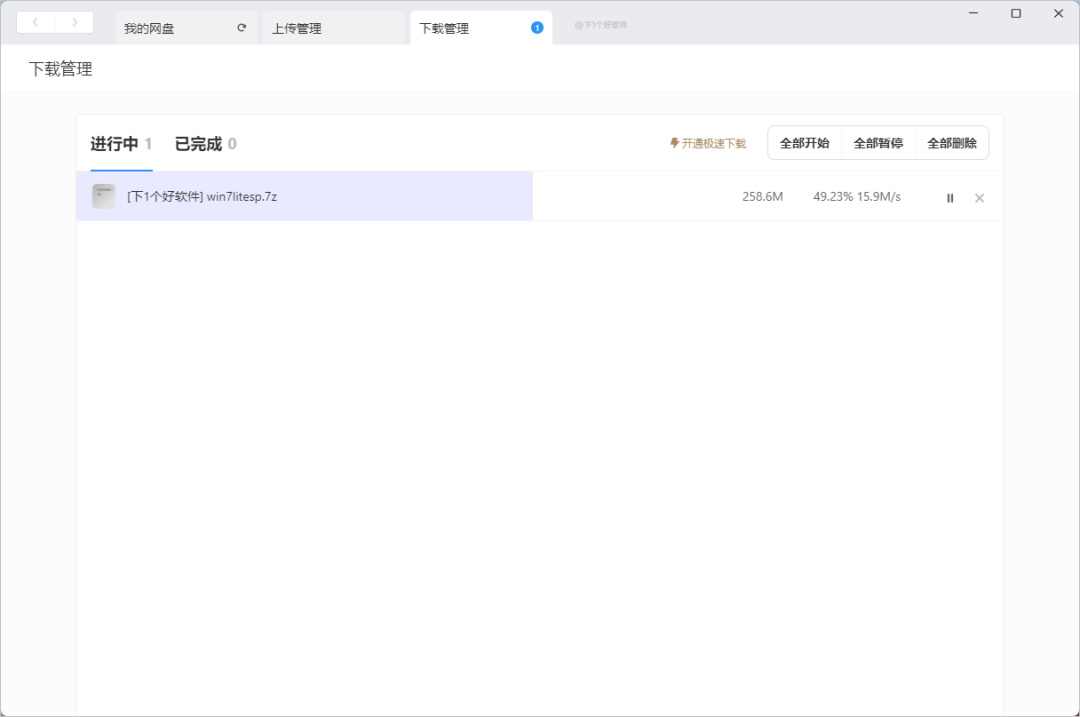Open the 上传管理 tab
The image size is (1080, 717).
[x=297, y=28]
